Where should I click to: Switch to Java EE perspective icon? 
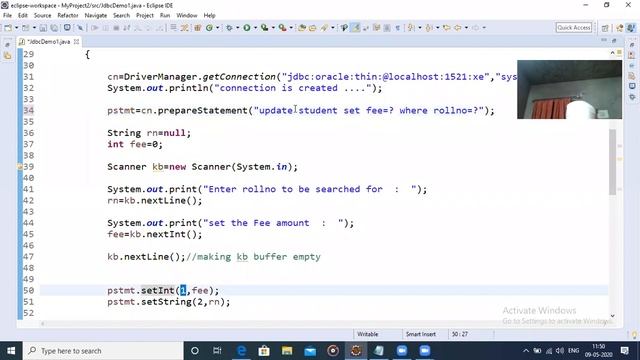(x=620, y=28)
